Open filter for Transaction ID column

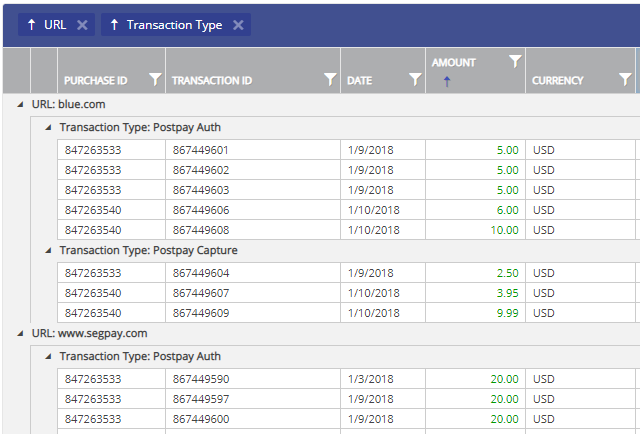(330, 79)
